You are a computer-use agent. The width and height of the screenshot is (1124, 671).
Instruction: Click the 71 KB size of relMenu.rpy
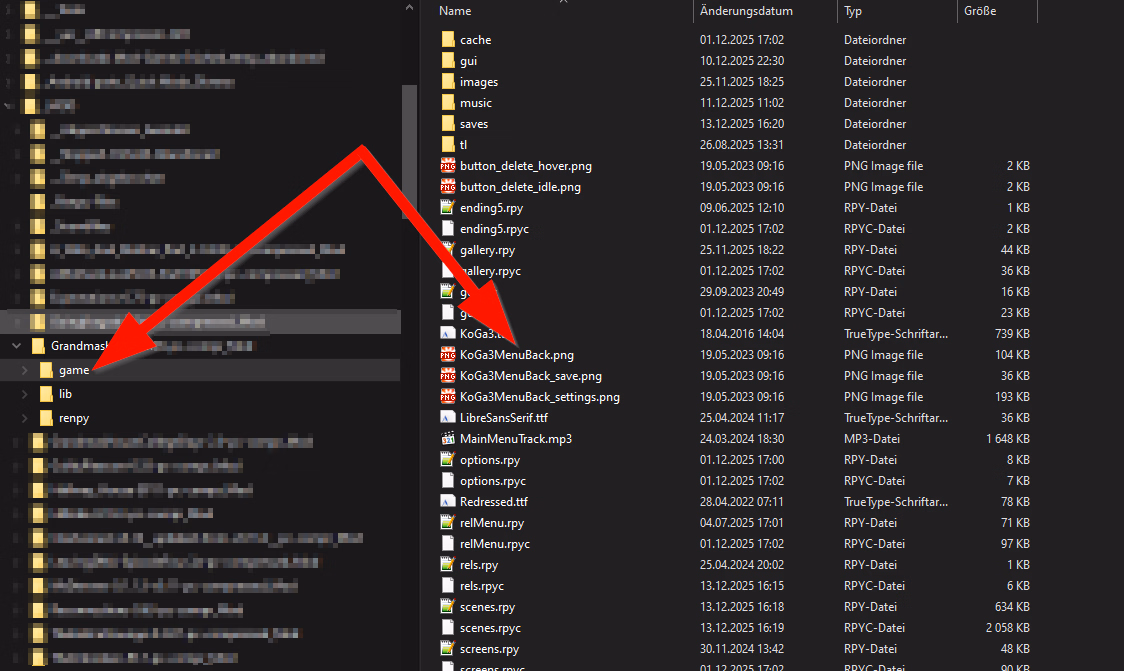point(1016,523)
